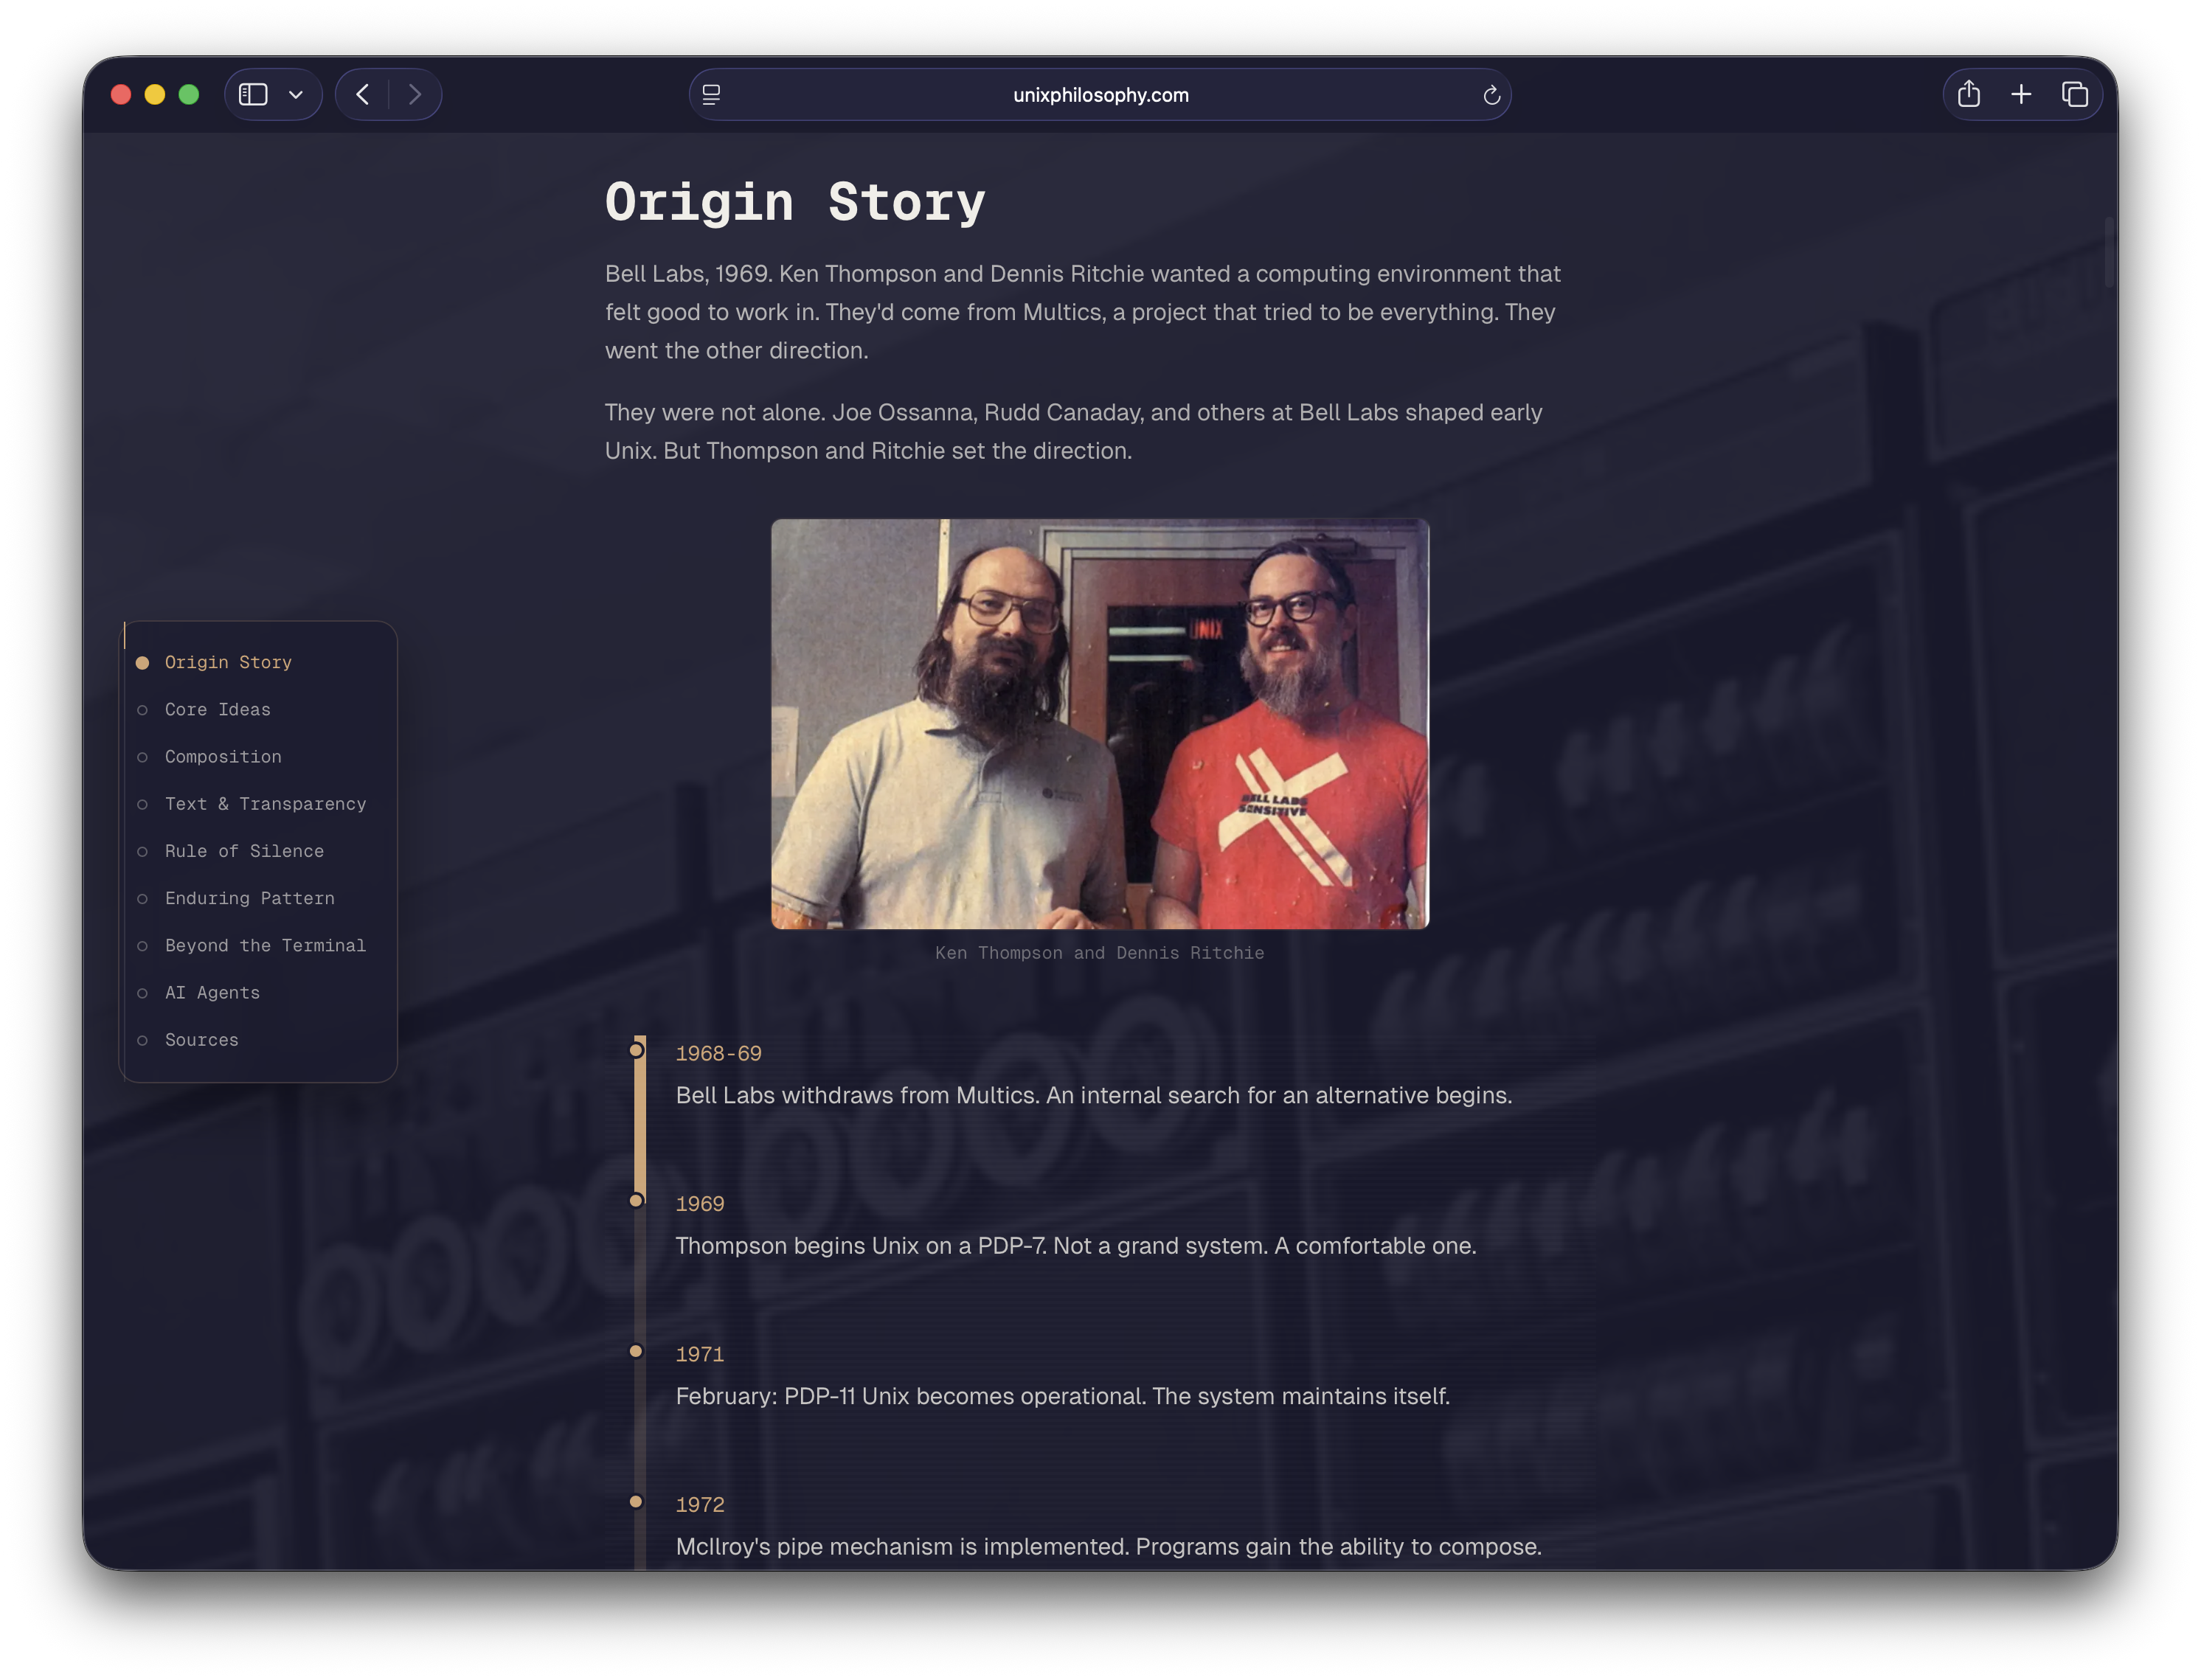Viewport: 2201px width, 1680px height.
Task: Click the address bar to edit the URL
Action: (x=1099, y=94)
